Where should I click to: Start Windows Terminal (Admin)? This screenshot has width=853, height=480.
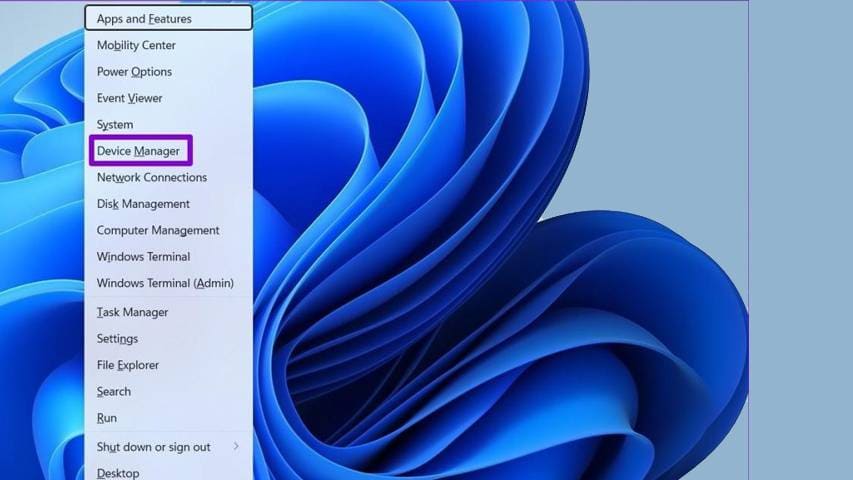pyautogui.click(x=169, y=283)
